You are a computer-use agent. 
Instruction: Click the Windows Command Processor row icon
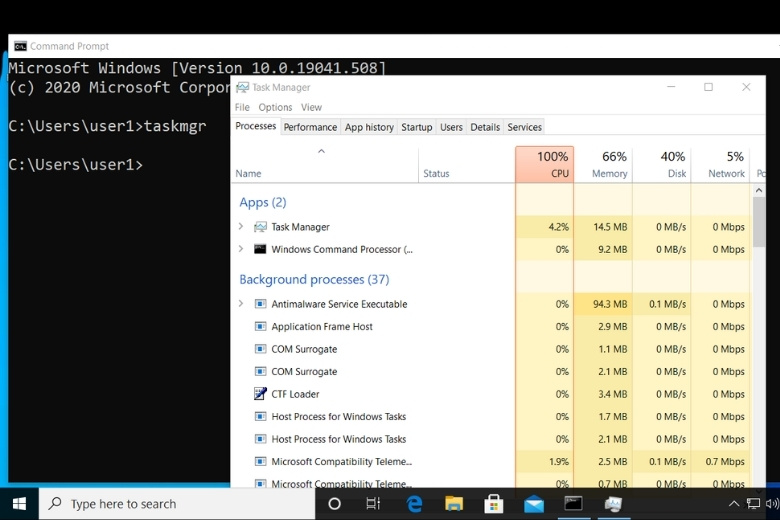tap(260, 249)
